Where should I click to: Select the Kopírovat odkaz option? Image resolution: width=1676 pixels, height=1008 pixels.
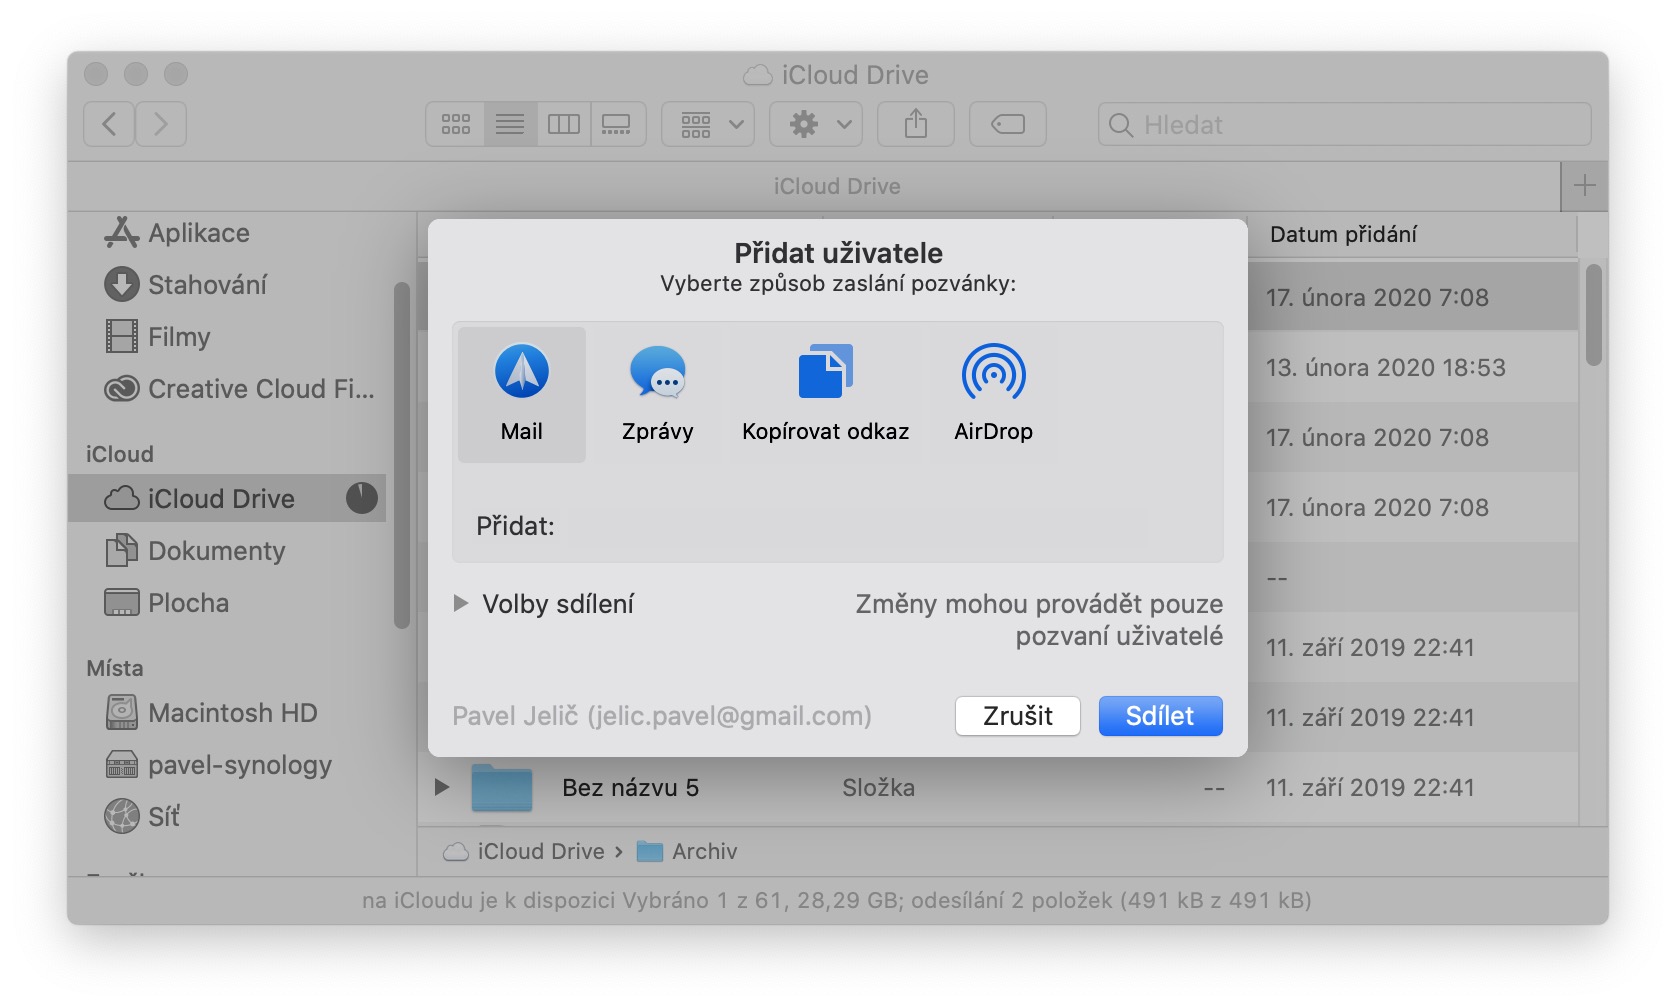pos(825,394)
